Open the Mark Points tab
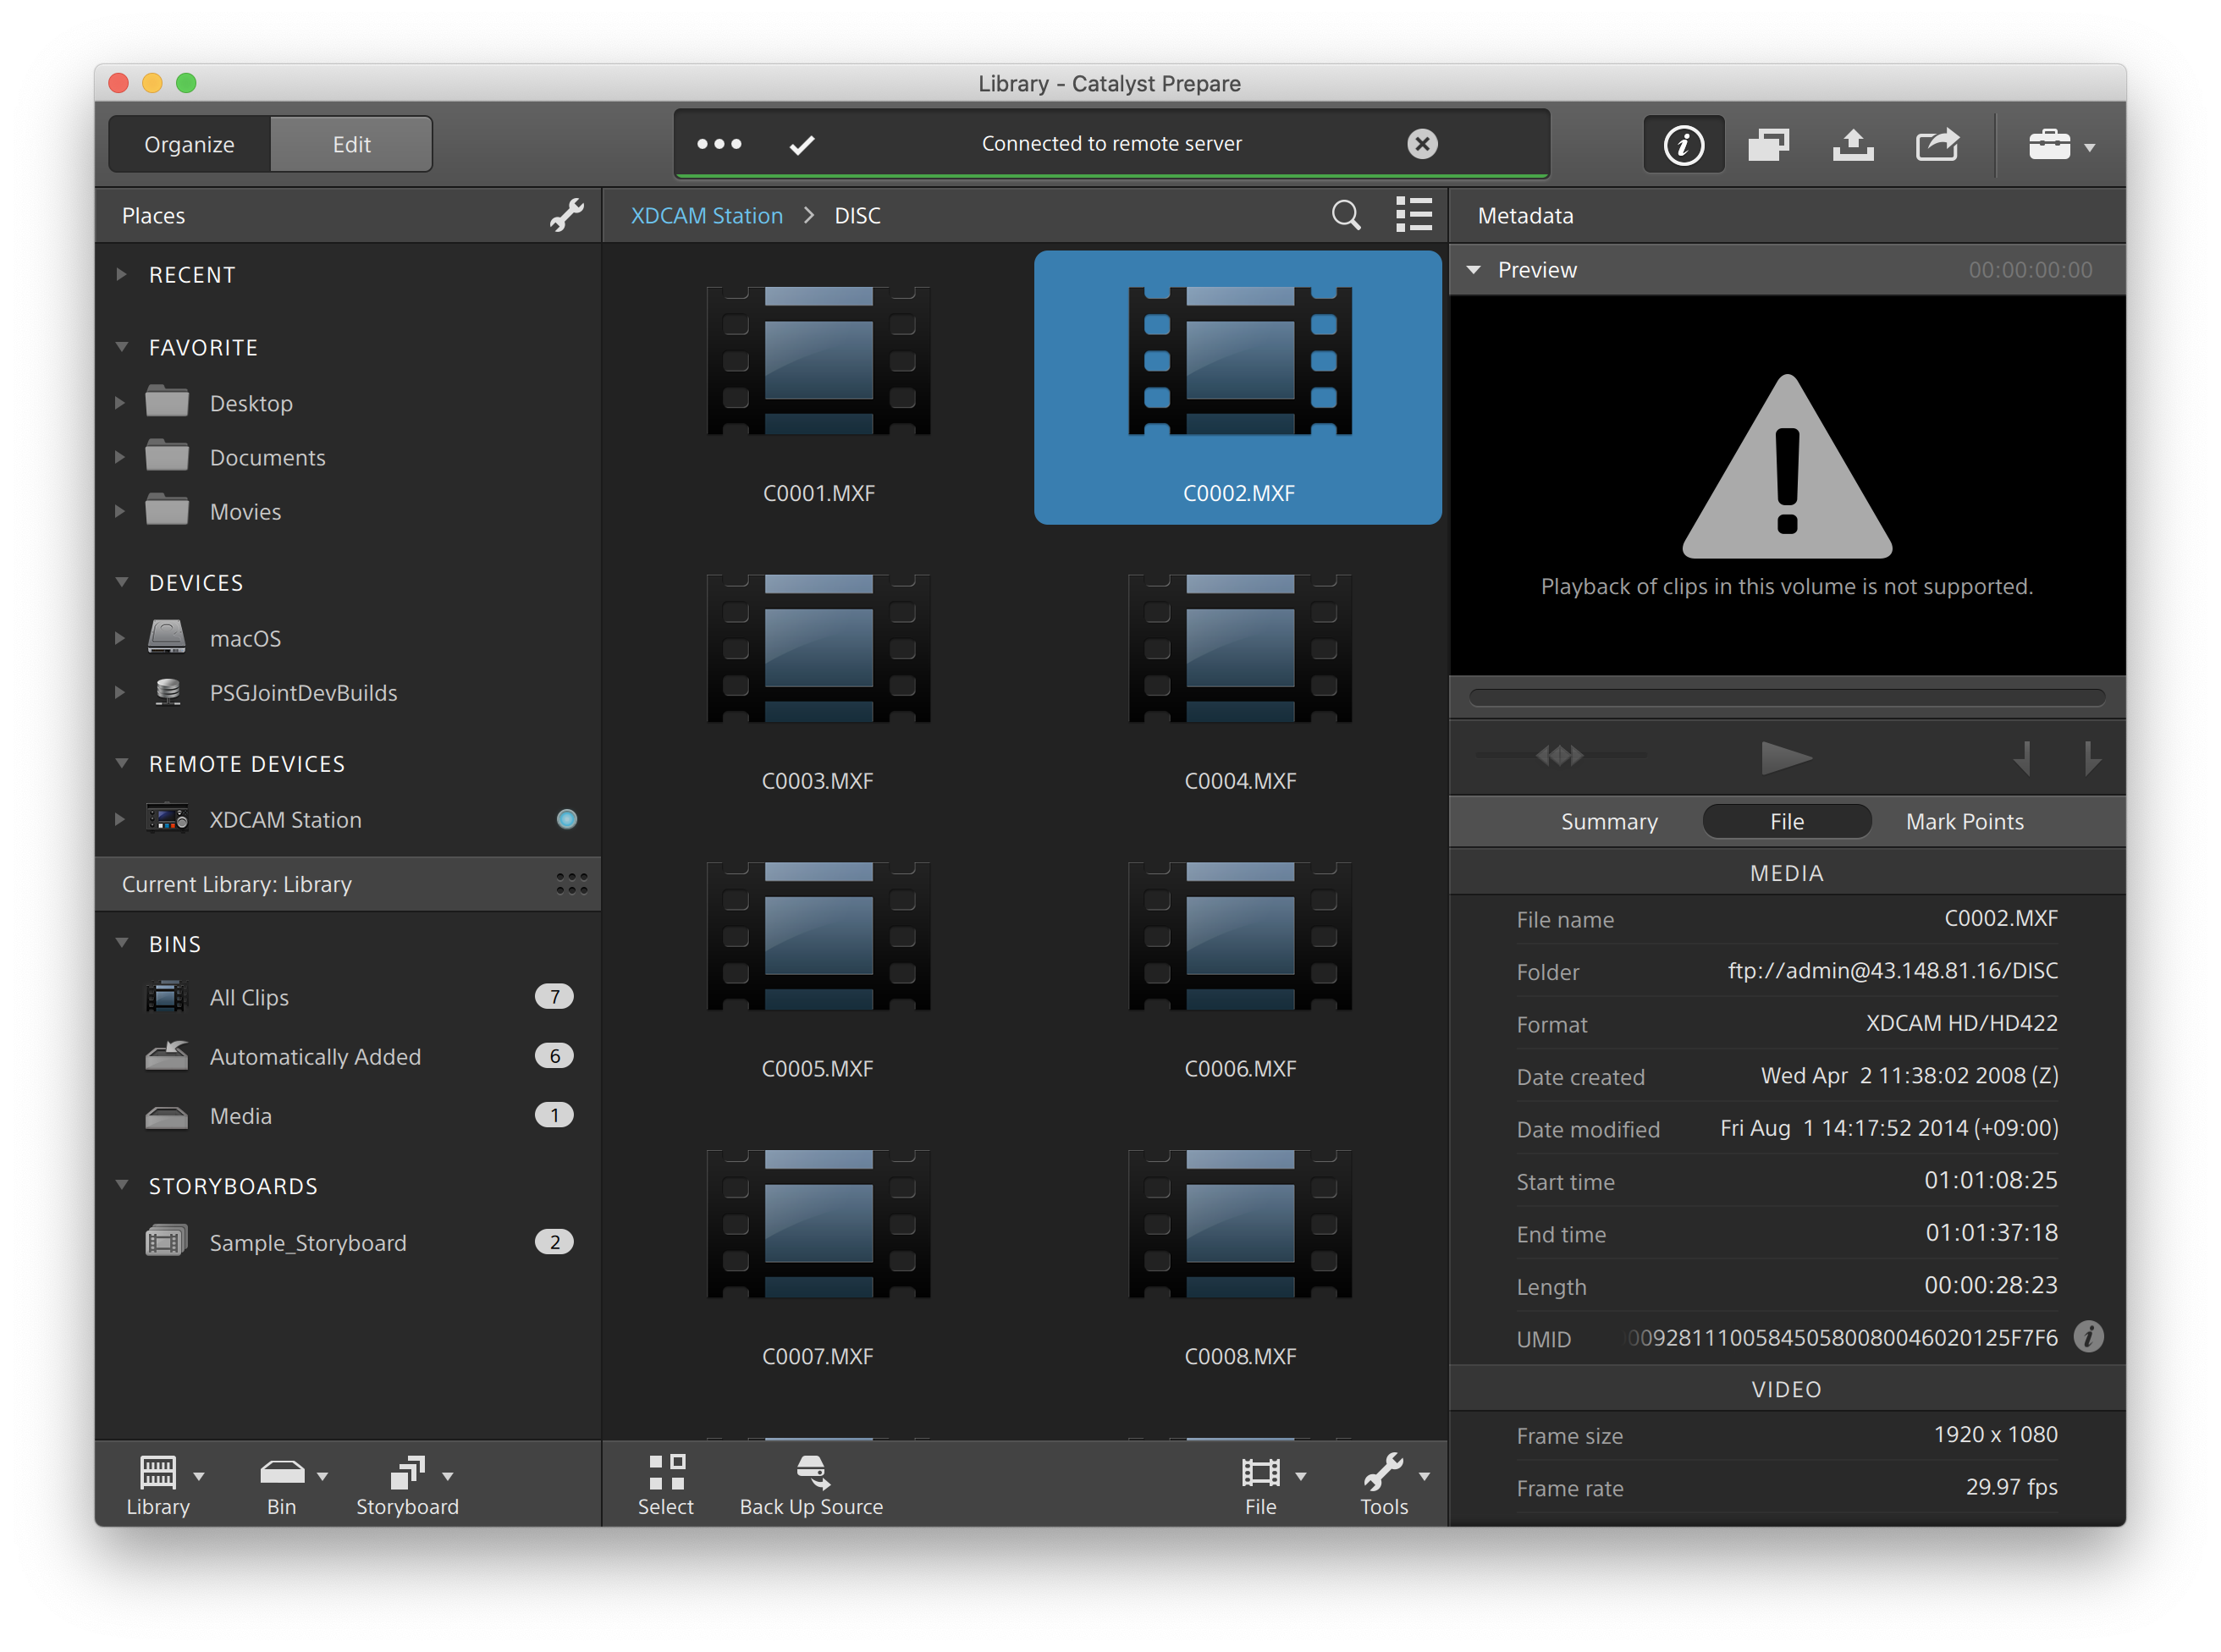2221x1652 pixels. click(x=1964, y=821)
